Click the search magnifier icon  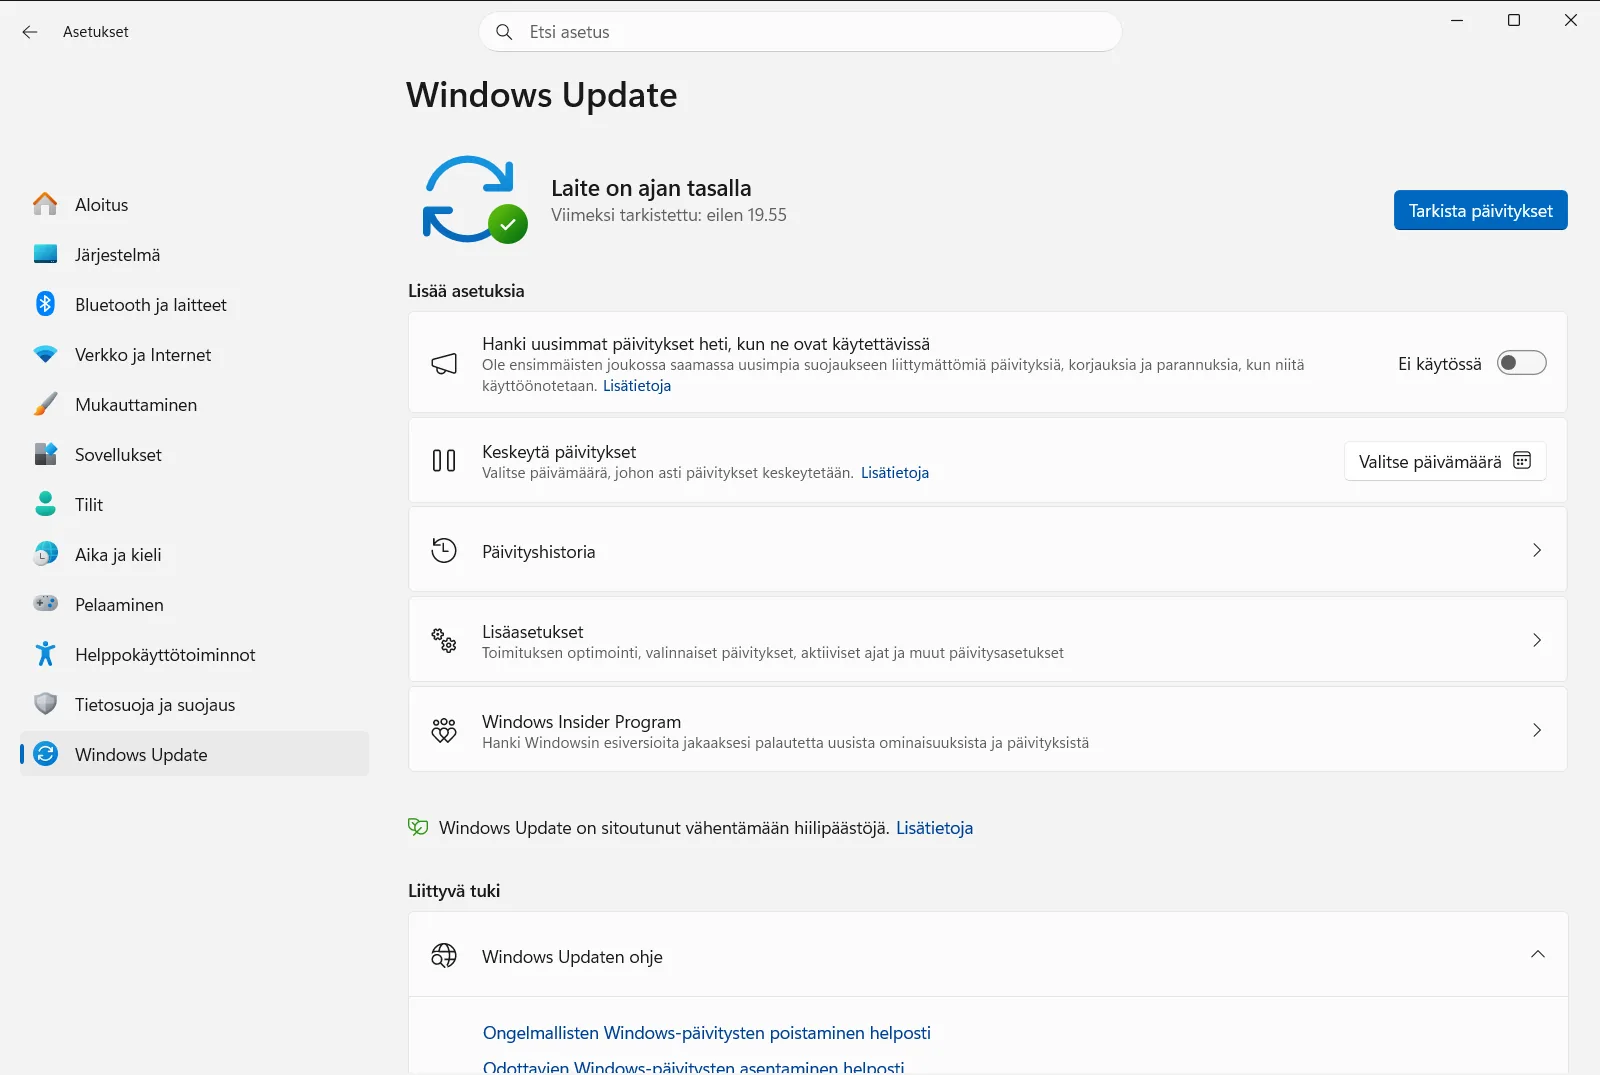click(504, 32)
